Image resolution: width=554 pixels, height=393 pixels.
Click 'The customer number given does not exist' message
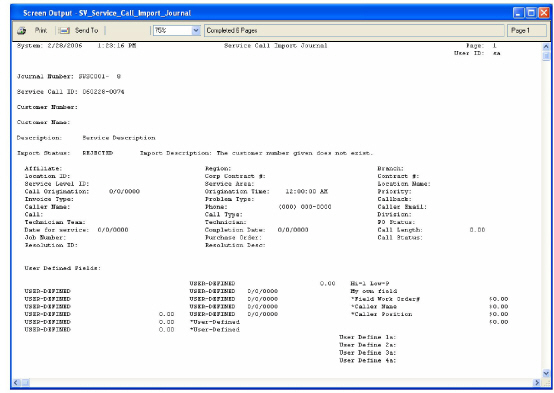295,153
